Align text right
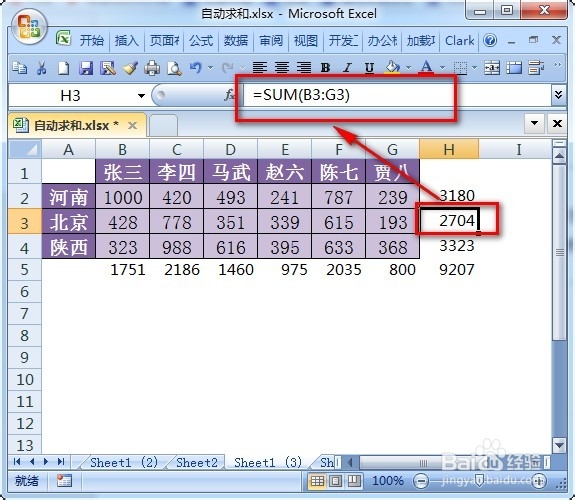The image size is (575, 500). click(x=304, y=67)
